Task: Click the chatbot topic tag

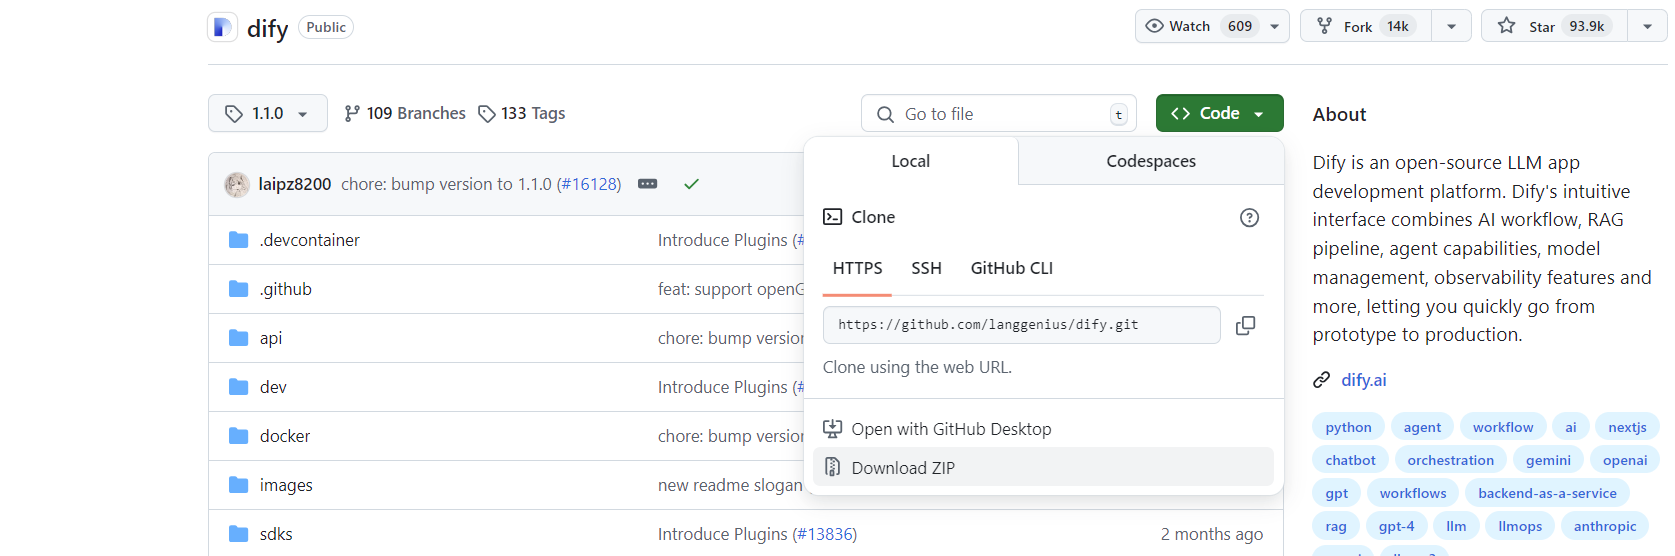Action: coord(1350,460)
